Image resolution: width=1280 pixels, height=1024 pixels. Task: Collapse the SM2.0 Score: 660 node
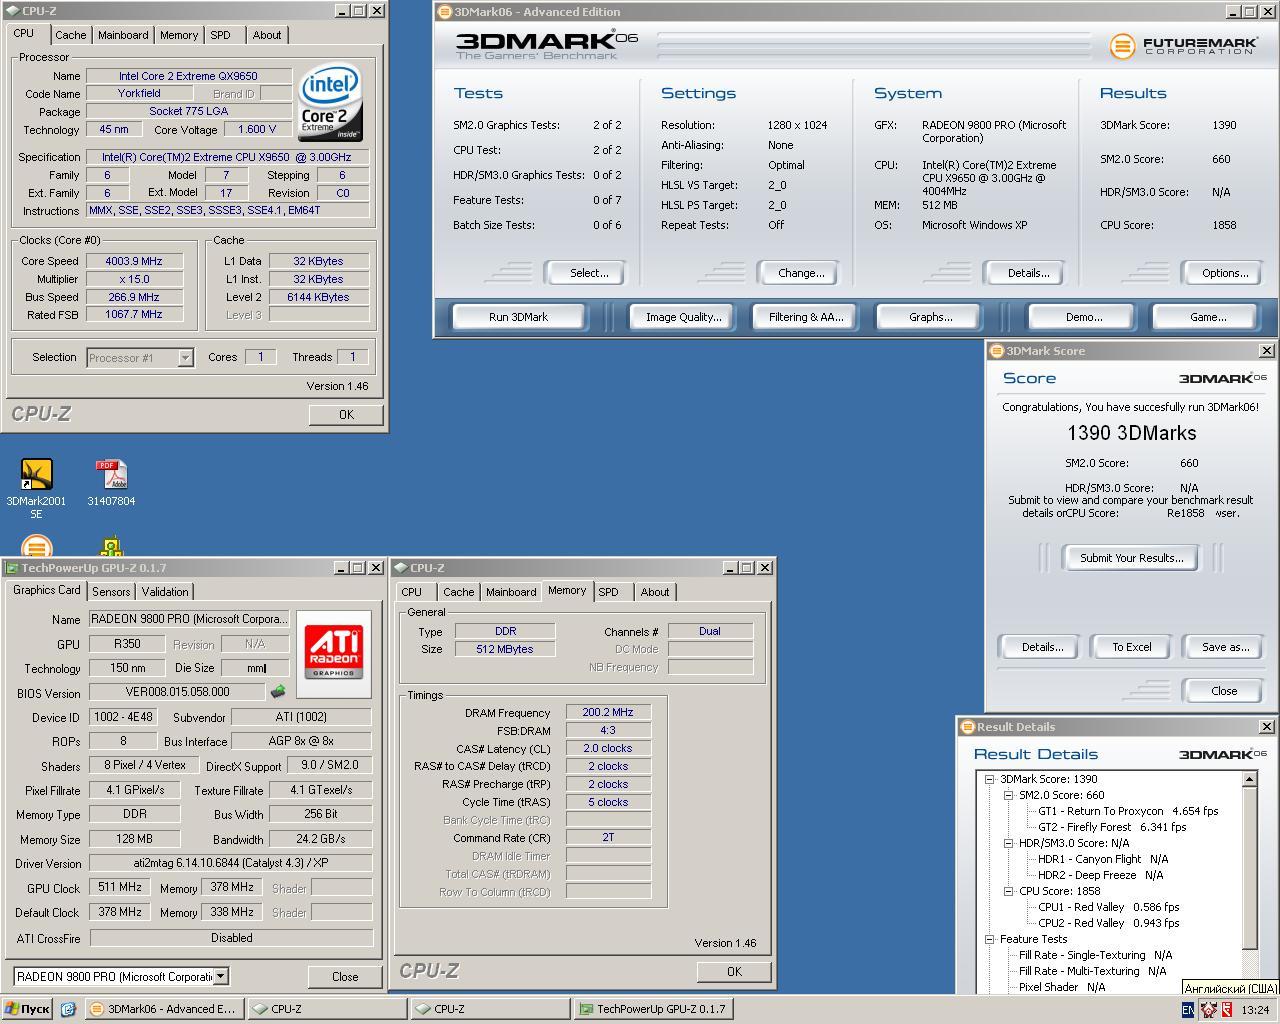(1008, 795)
